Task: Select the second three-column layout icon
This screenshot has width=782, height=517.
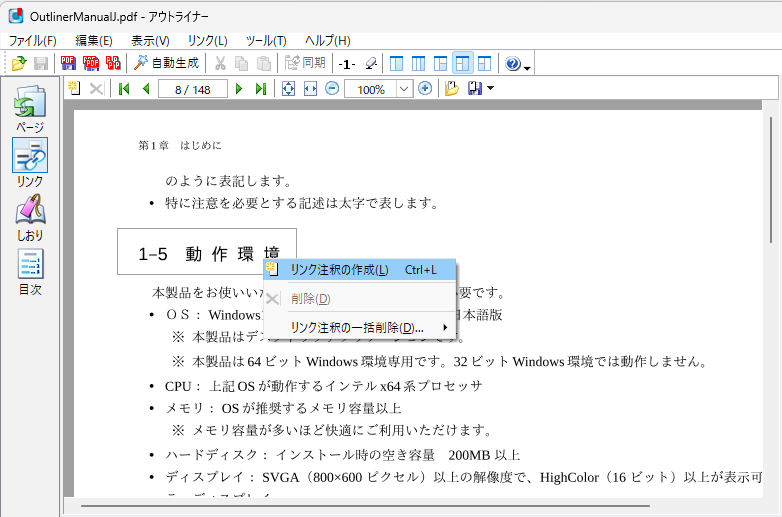Action: [418, 63]
